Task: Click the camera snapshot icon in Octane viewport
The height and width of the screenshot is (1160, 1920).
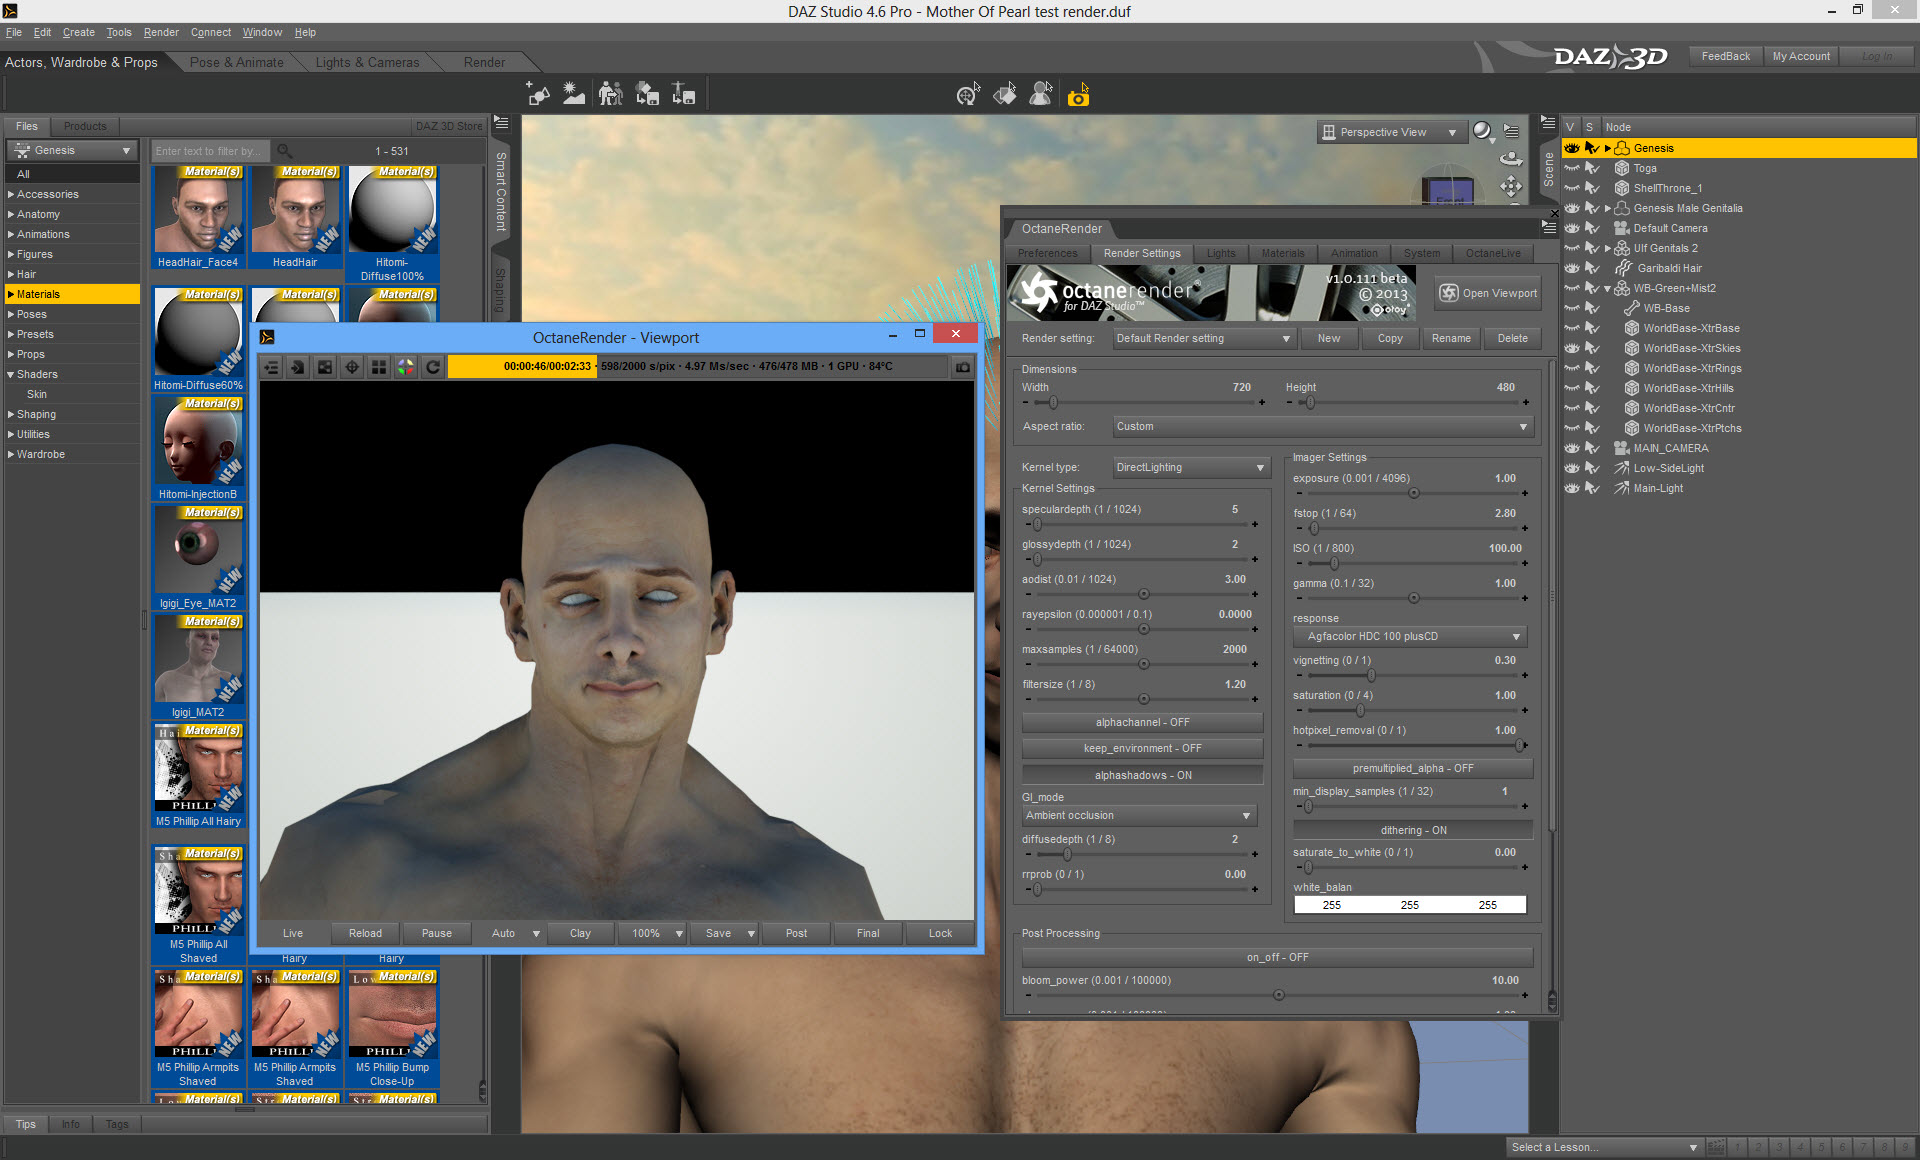Action: pos(962,367)
